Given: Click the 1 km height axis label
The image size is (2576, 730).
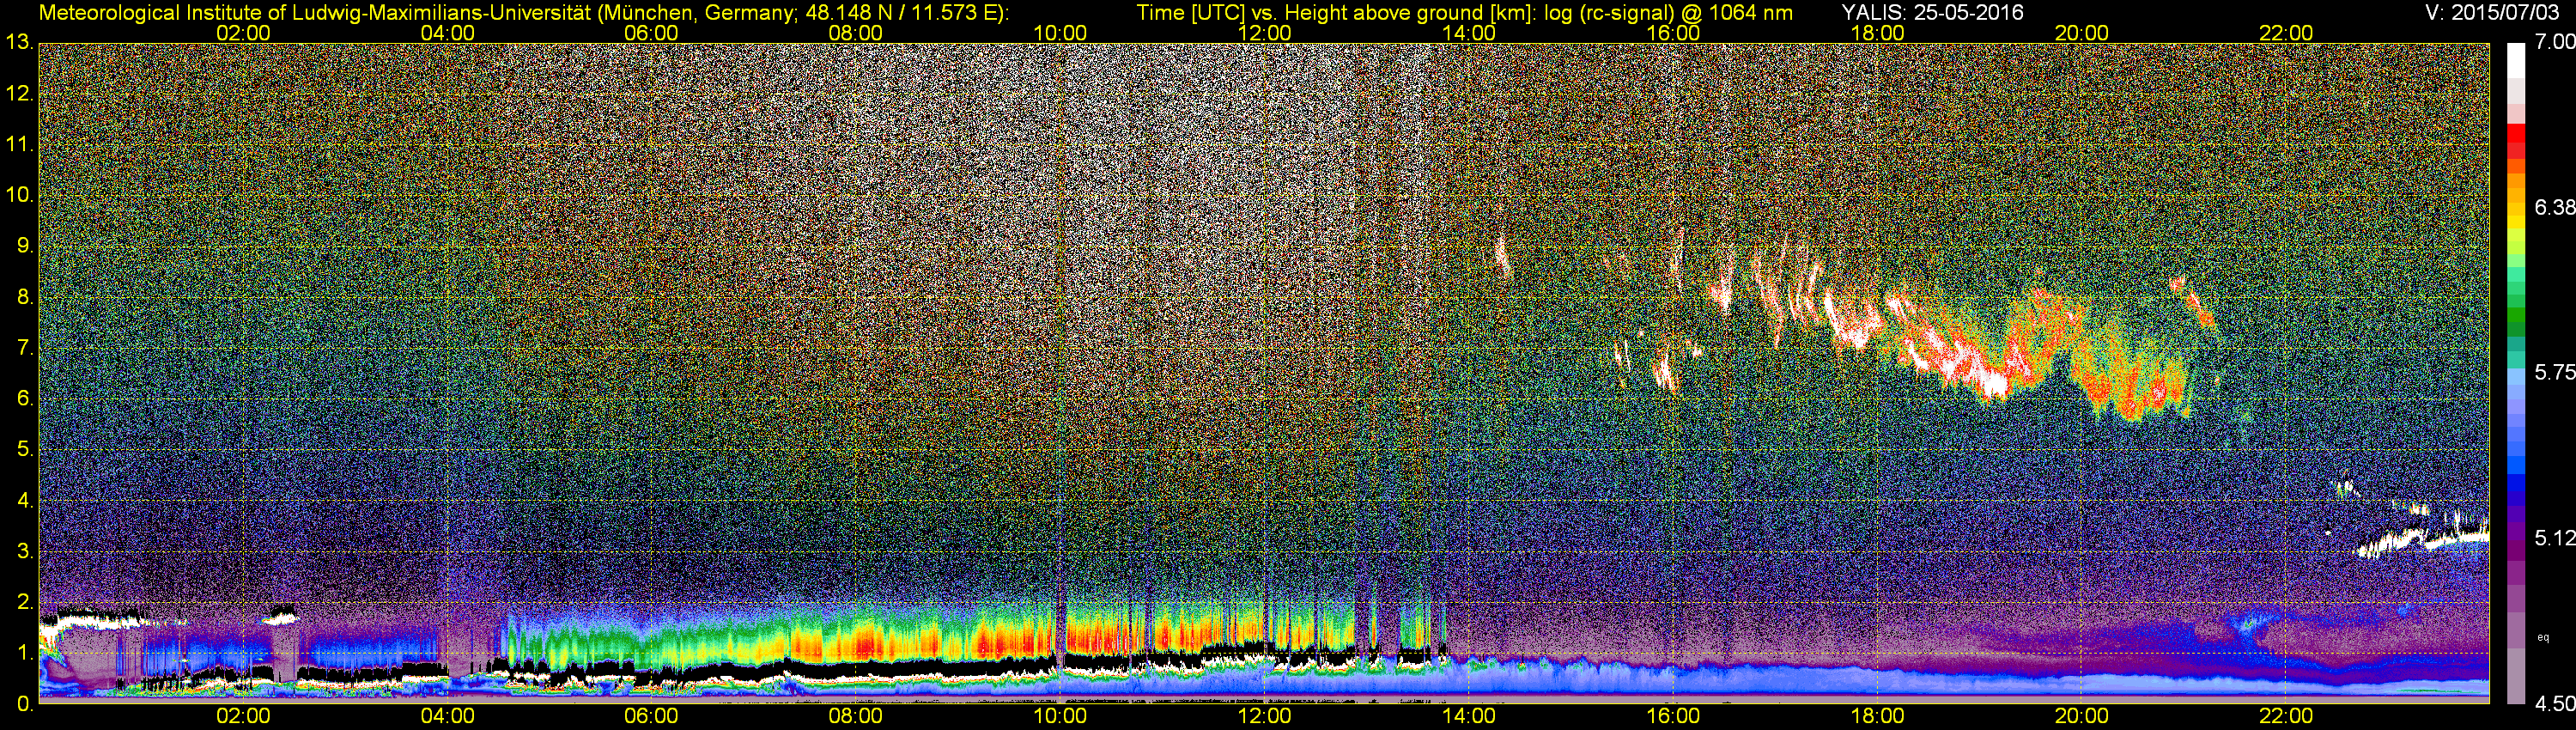Looking at the screenshot, I should pos(25,652).
